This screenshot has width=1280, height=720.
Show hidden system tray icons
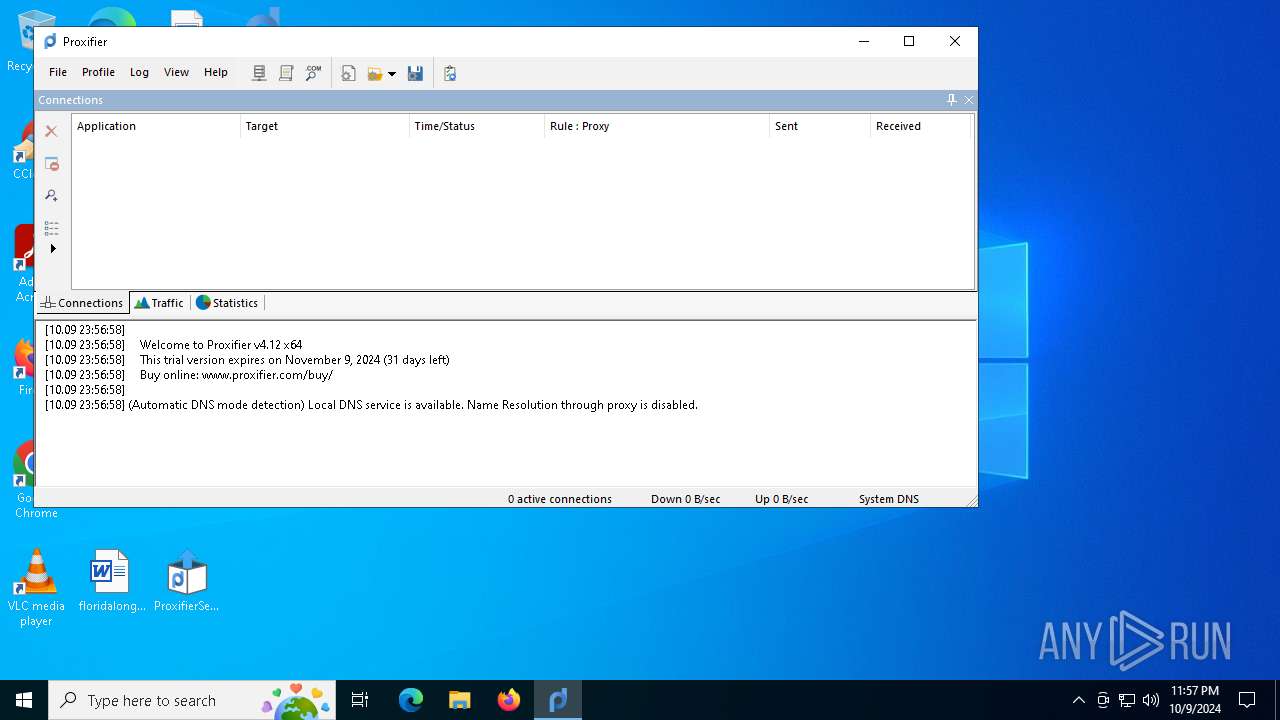pos(1078,700)
